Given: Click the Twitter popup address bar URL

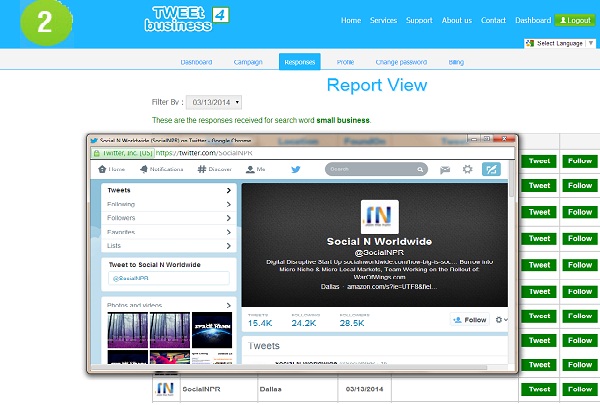Looking at the screenshot, I should click(x=204, y=153).
